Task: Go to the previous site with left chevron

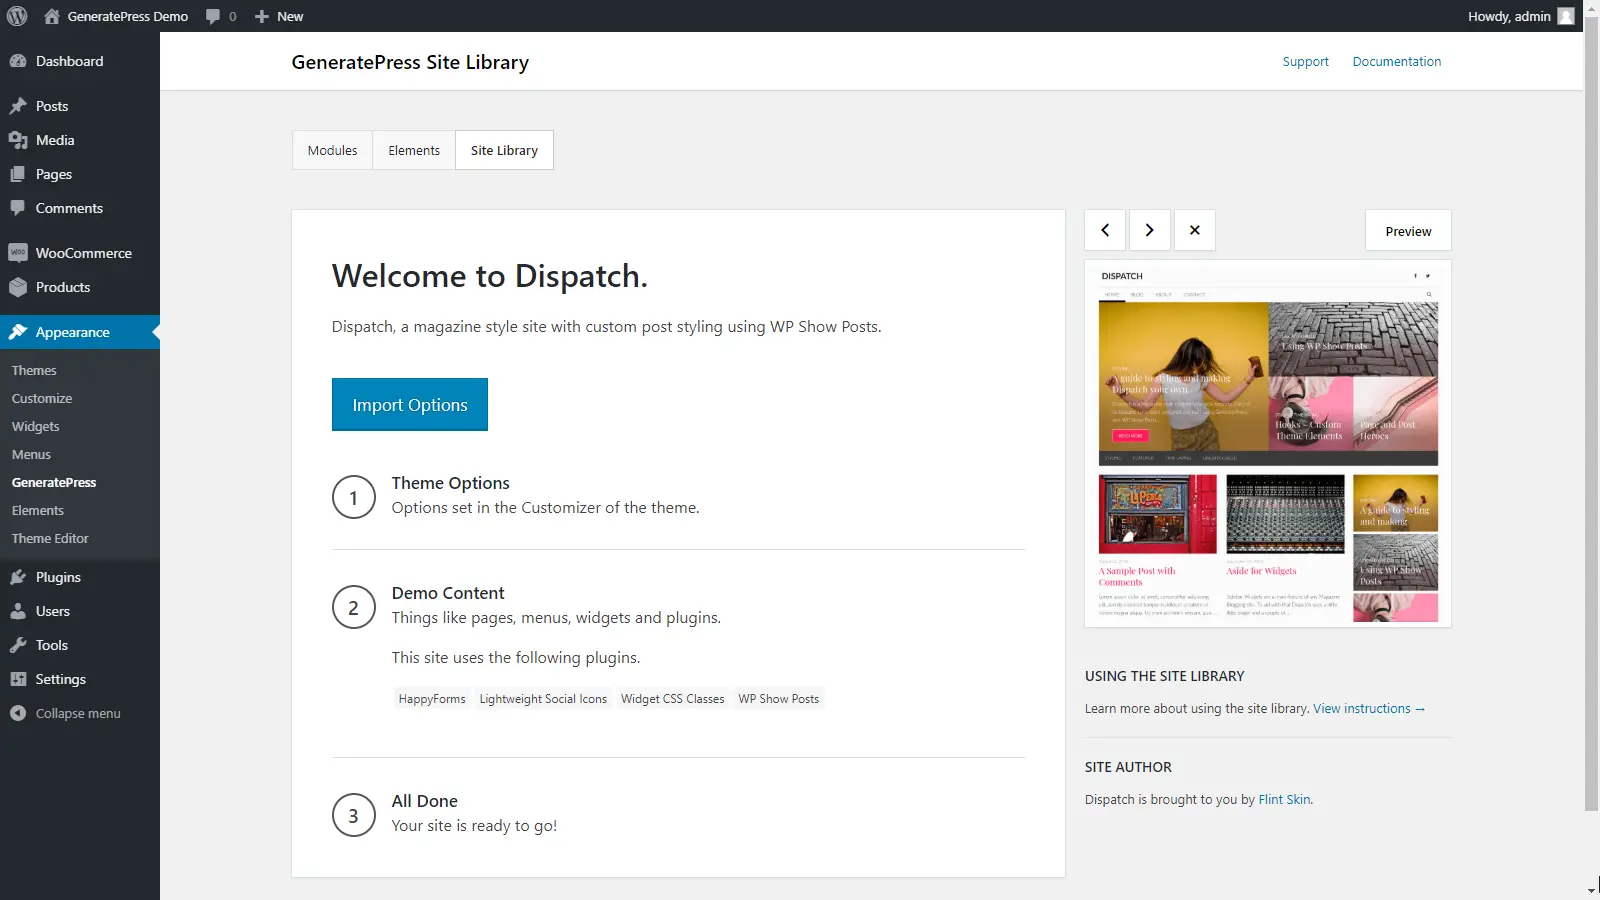Action: pyautogui.click(x=1105, y=230)
